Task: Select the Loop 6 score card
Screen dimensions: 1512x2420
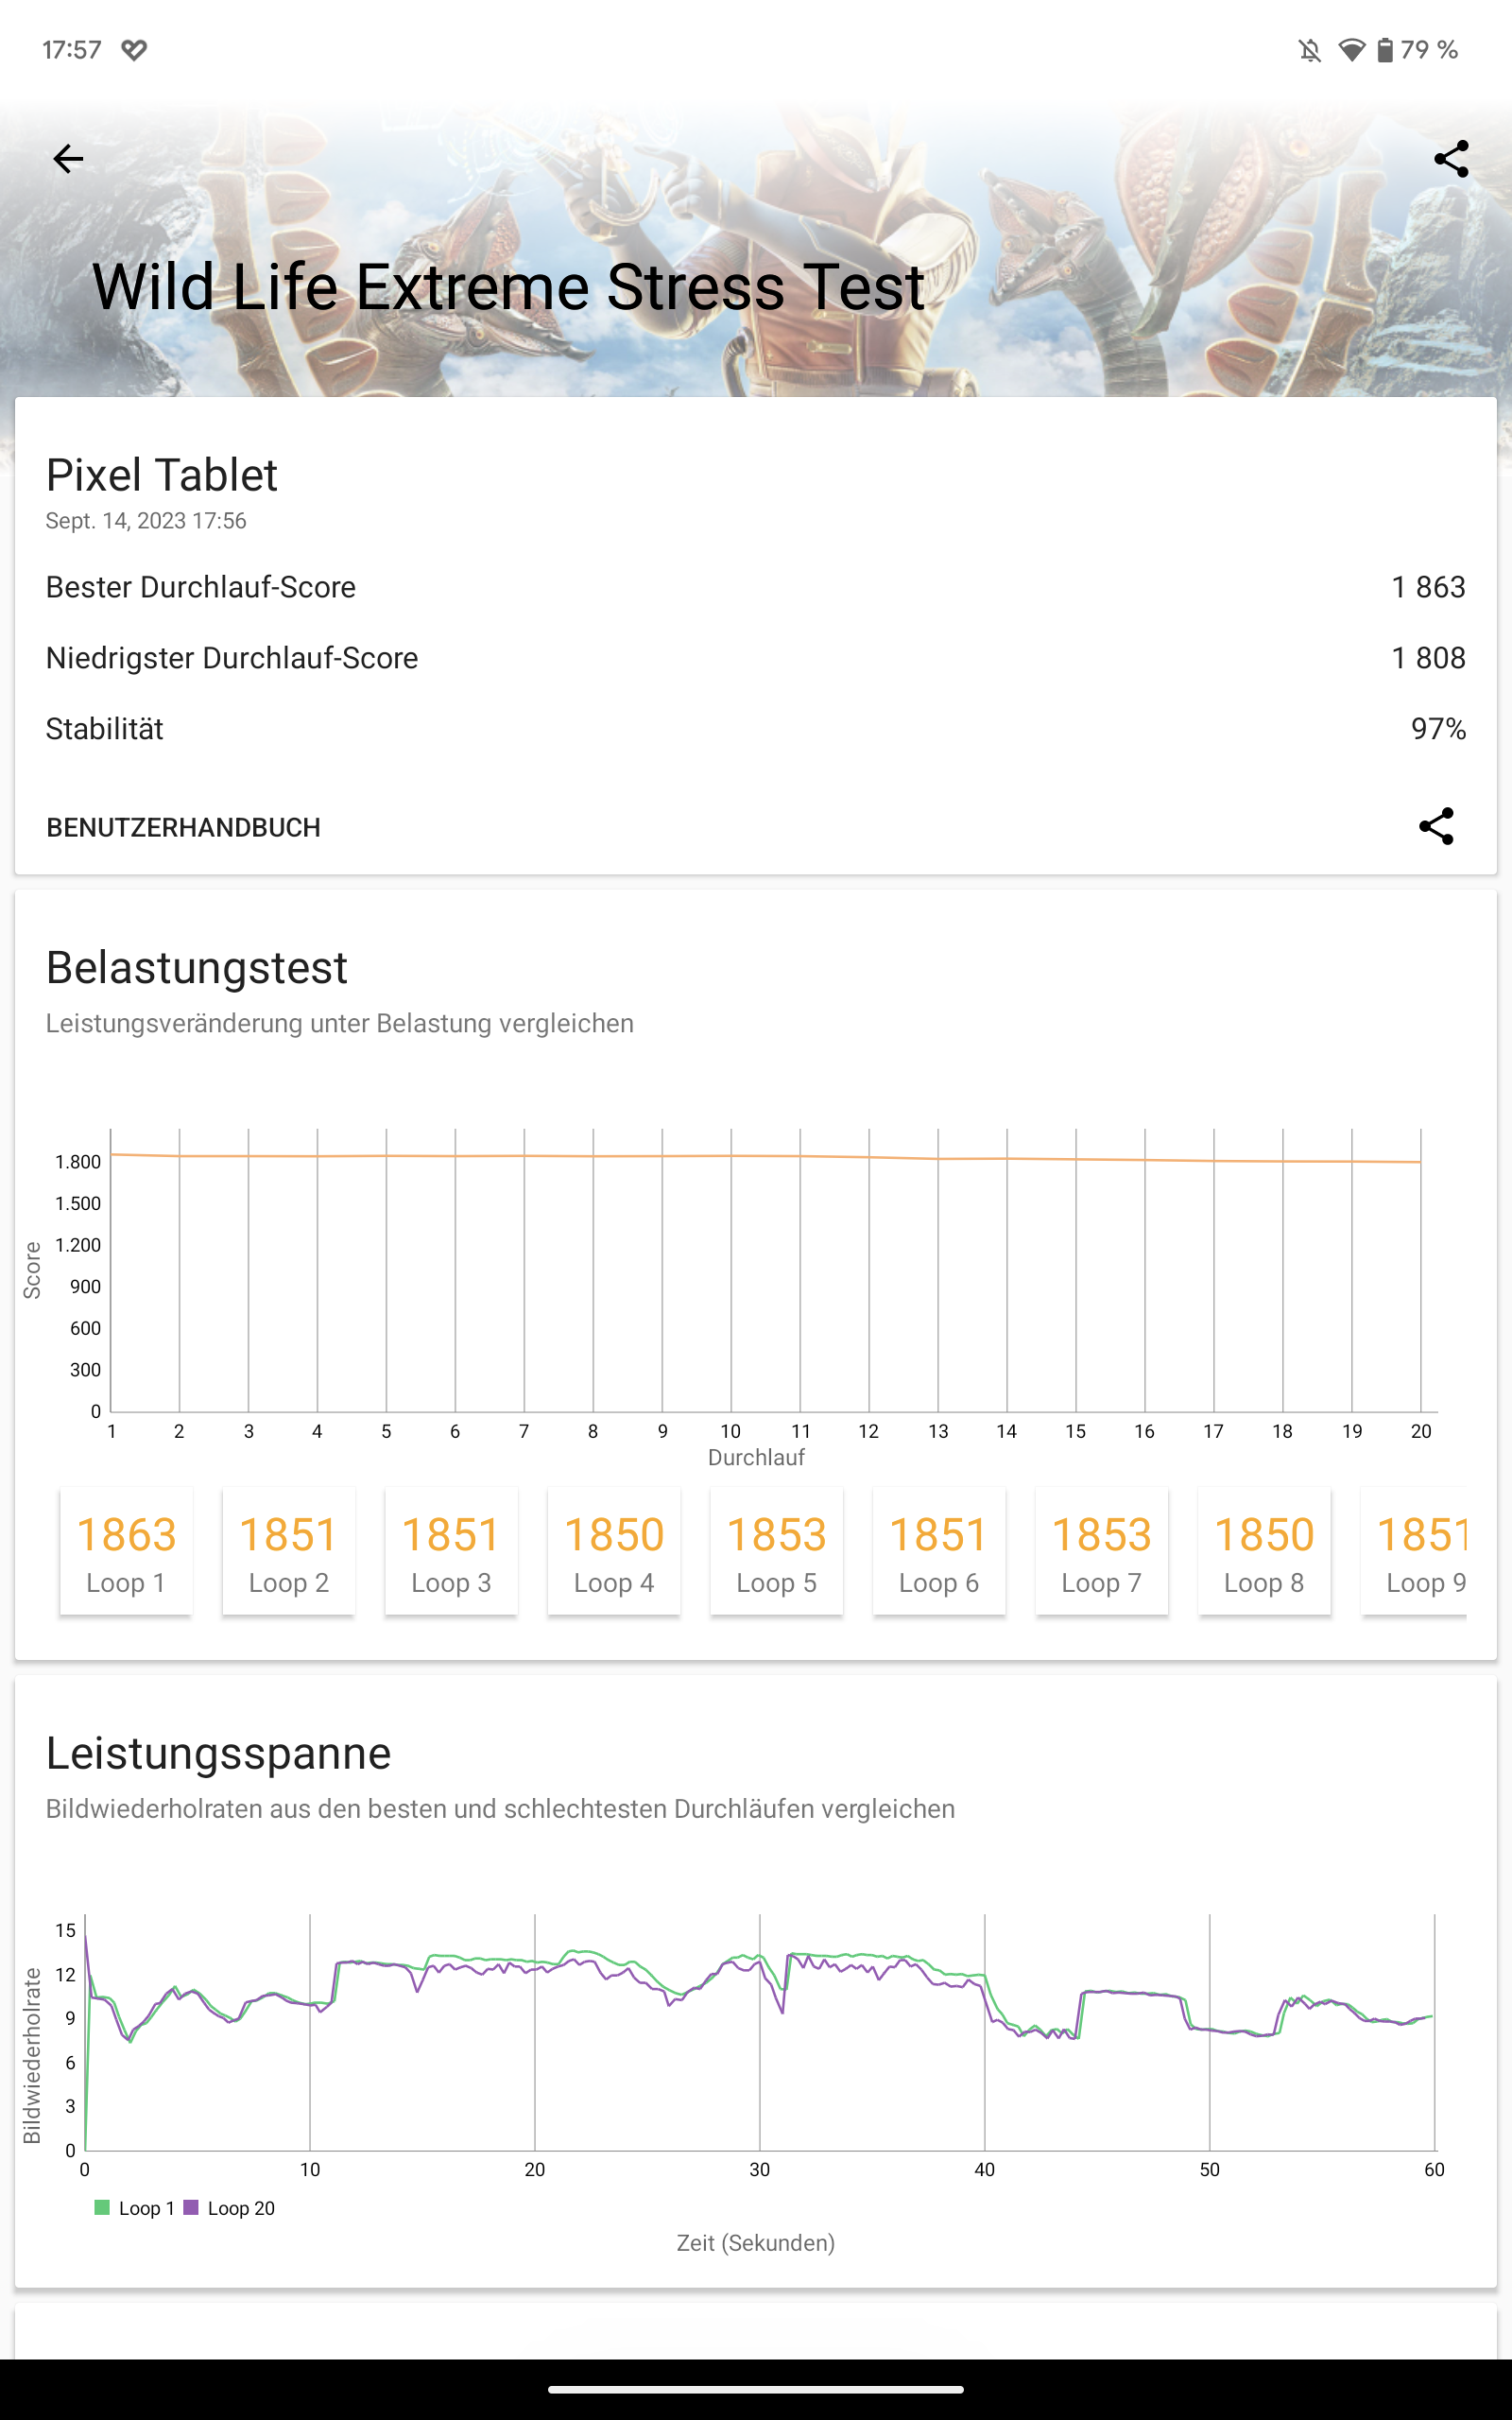Action: [939, 1550]
